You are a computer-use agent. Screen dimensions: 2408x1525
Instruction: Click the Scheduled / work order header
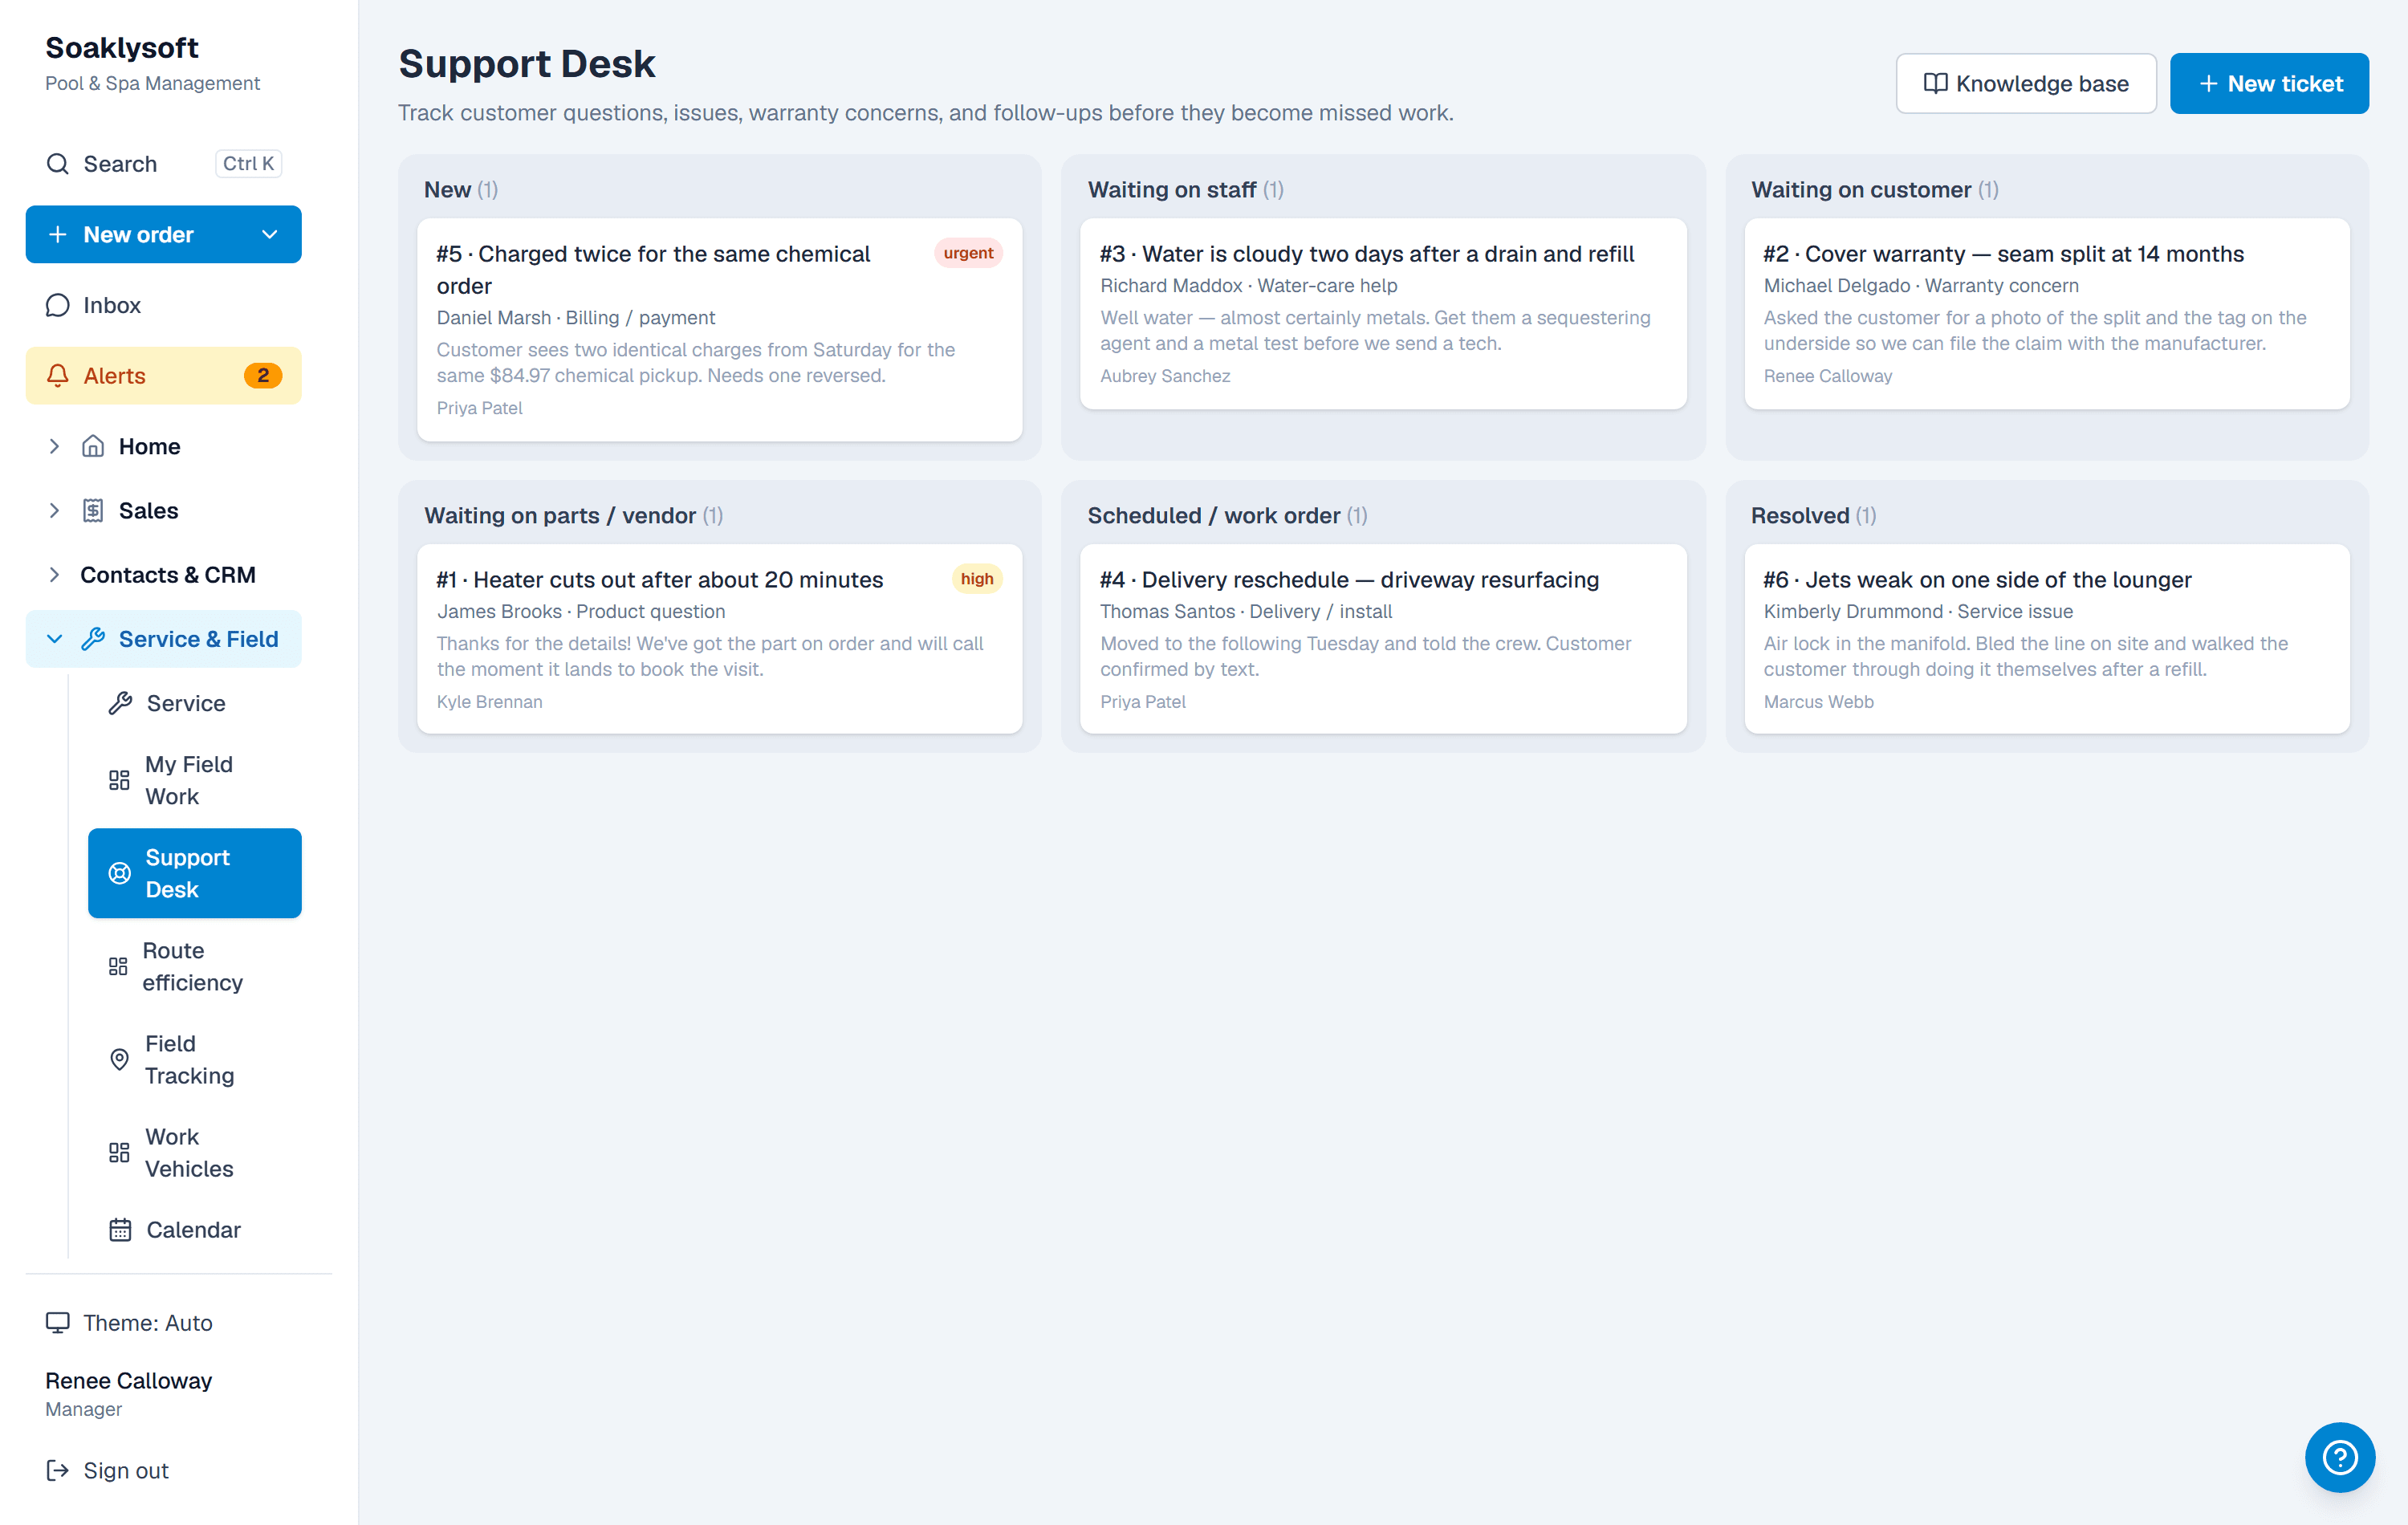point(1227,515)
